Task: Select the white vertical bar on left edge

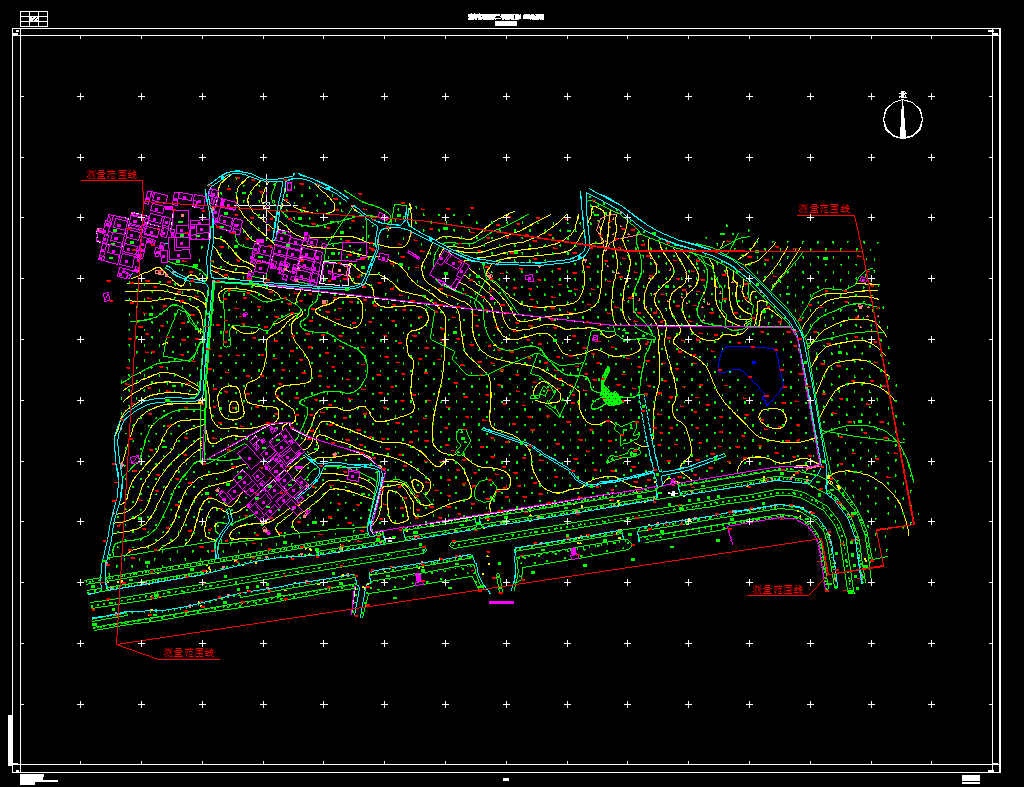Action: tap(10, 738)
